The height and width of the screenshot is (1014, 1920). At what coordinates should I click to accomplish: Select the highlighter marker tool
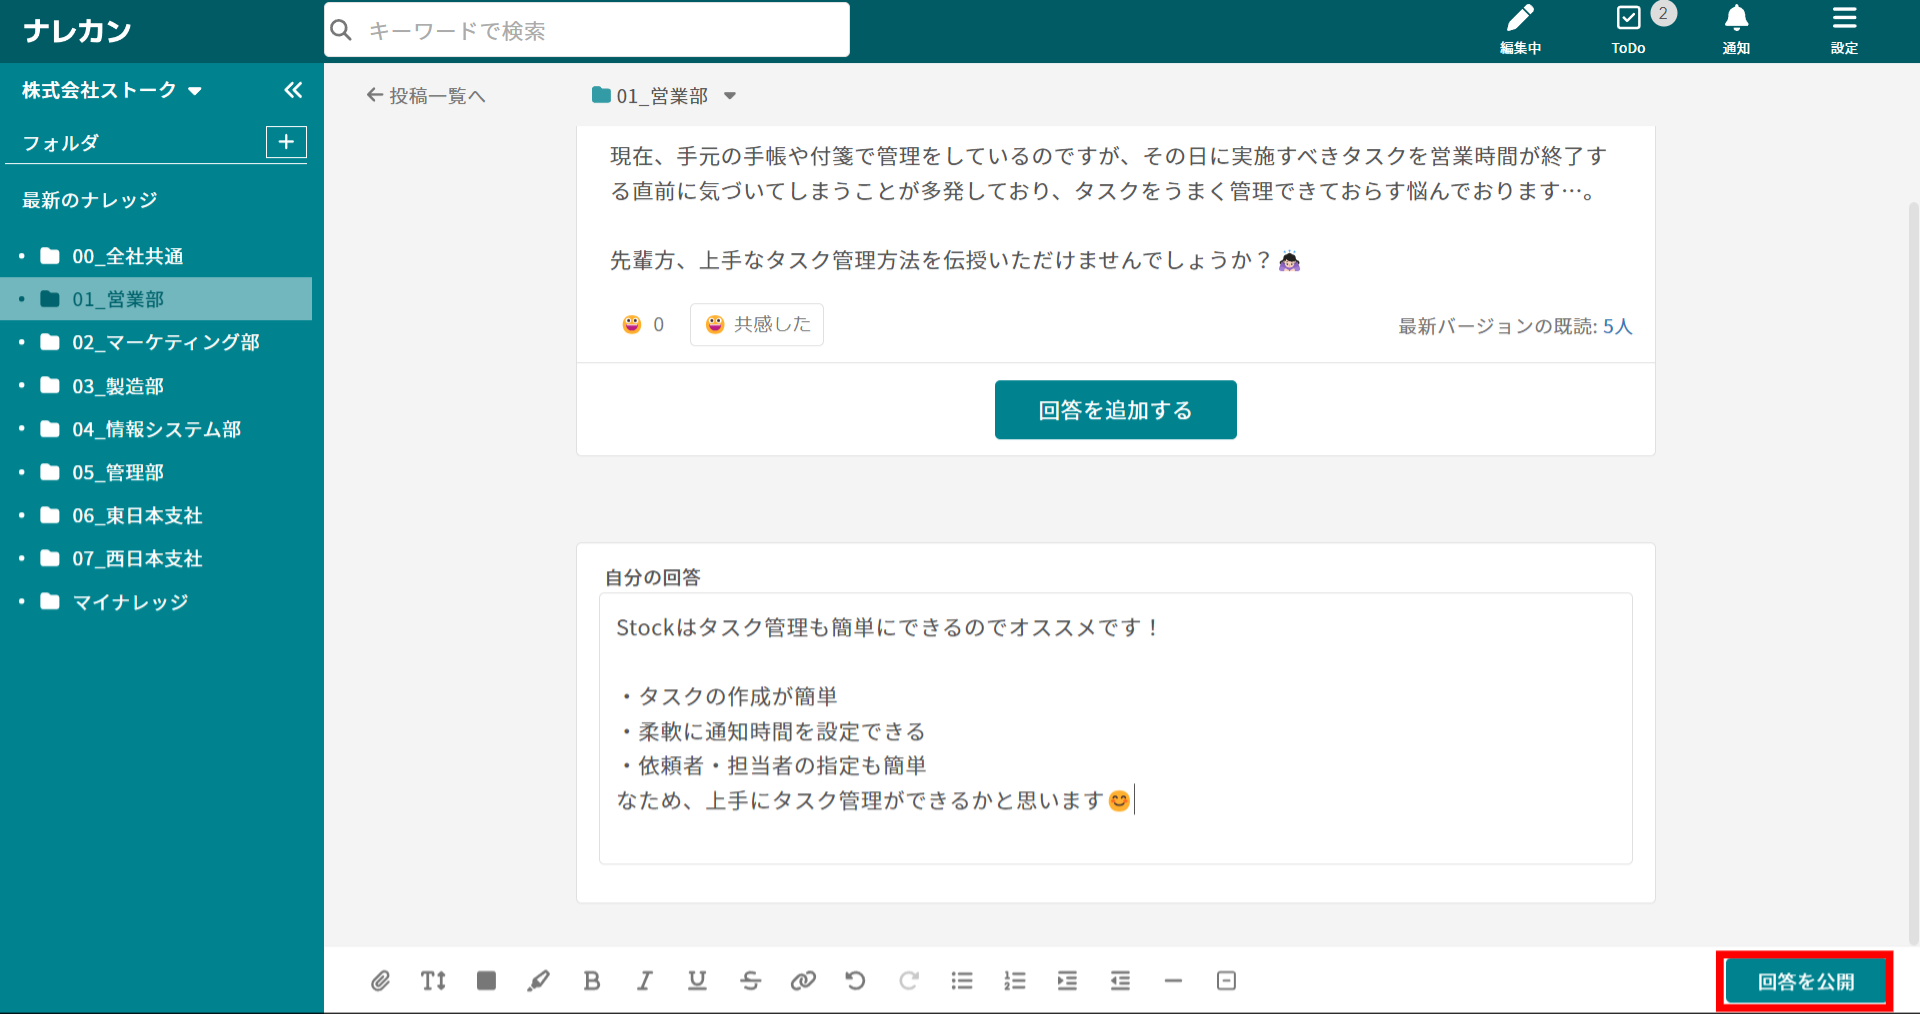pyautogui.click(x=539, y=981)
